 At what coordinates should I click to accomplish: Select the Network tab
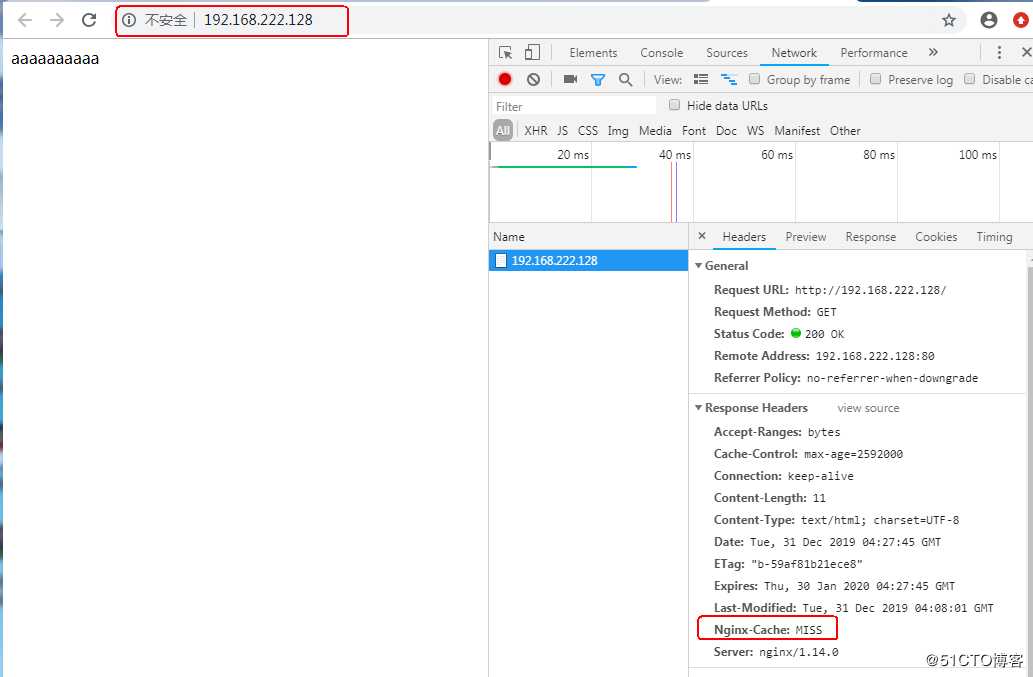point(794,53)
